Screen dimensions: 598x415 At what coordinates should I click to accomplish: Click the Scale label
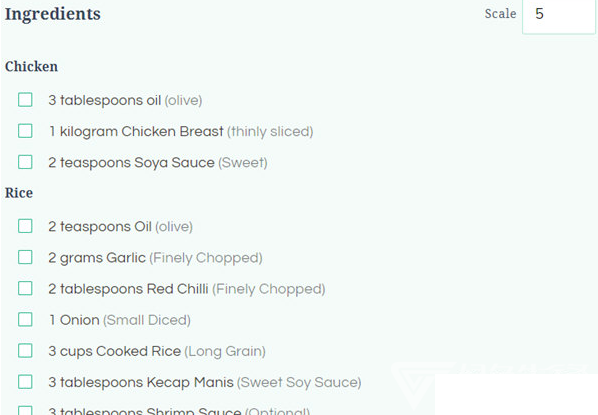[500, 14]
